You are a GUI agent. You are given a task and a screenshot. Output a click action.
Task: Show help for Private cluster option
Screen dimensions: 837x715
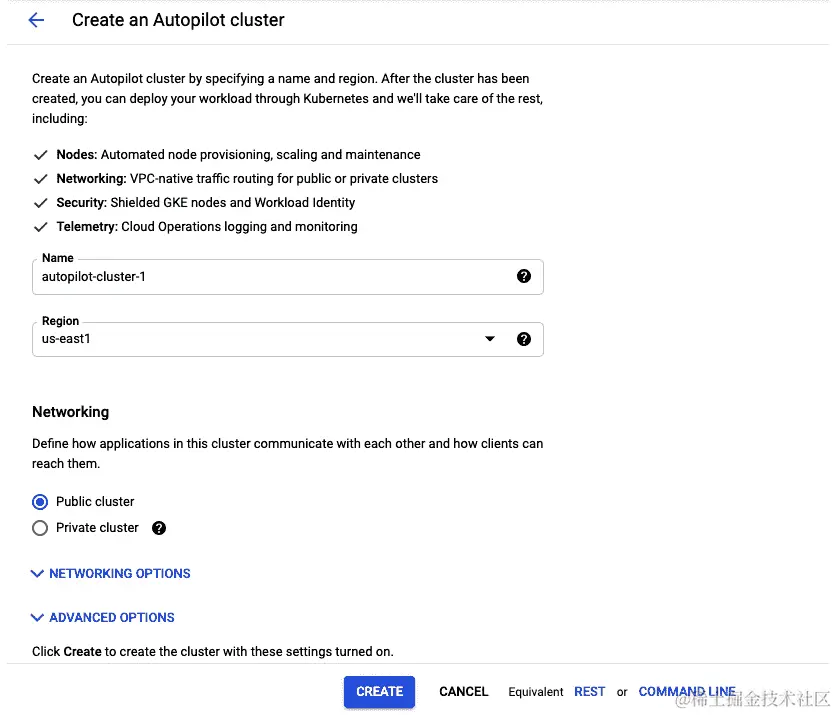(x=158, y=528)
